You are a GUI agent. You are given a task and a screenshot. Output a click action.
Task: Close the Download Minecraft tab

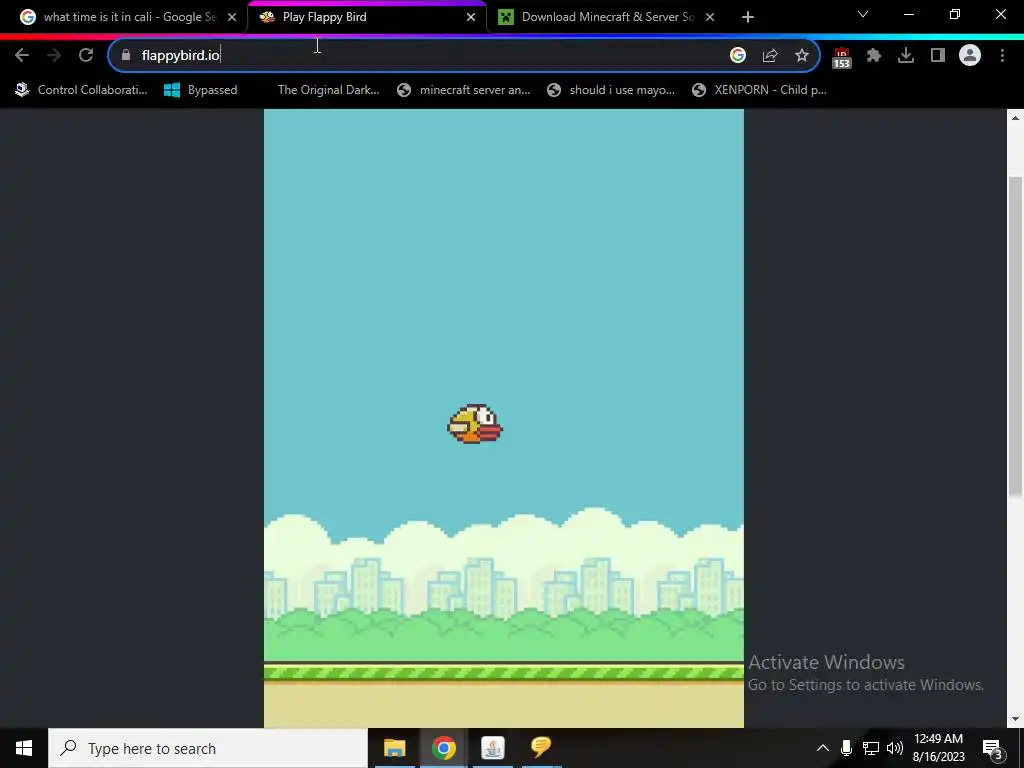click(x=710, y=17)
